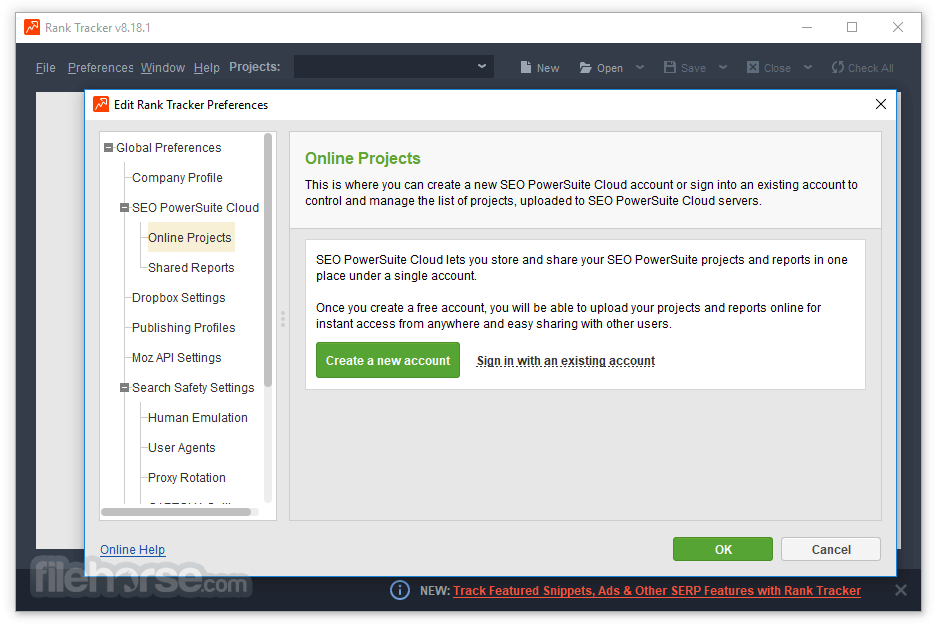
Task: Sign in with an existing account link
Action: [x=565, y=361]
